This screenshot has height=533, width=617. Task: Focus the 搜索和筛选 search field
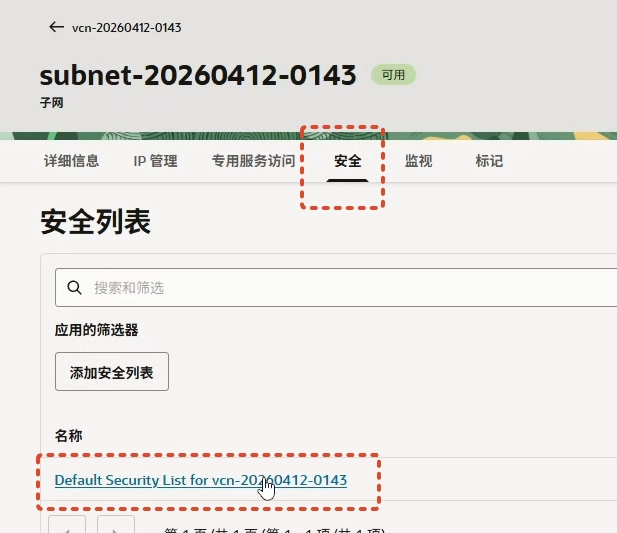point(340,288)
